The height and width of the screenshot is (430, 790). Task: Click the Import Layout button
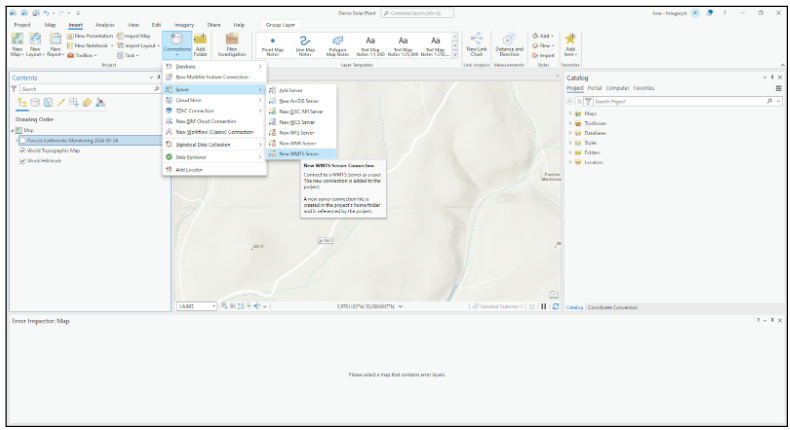(139, 45)
